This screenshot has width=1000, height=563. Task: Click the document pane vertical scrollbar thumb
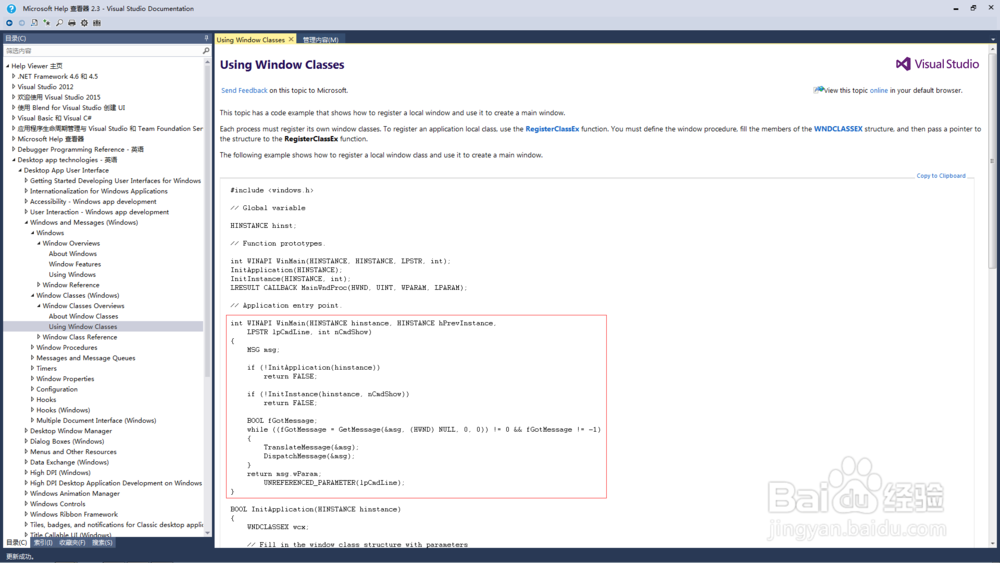click(992, 159)
